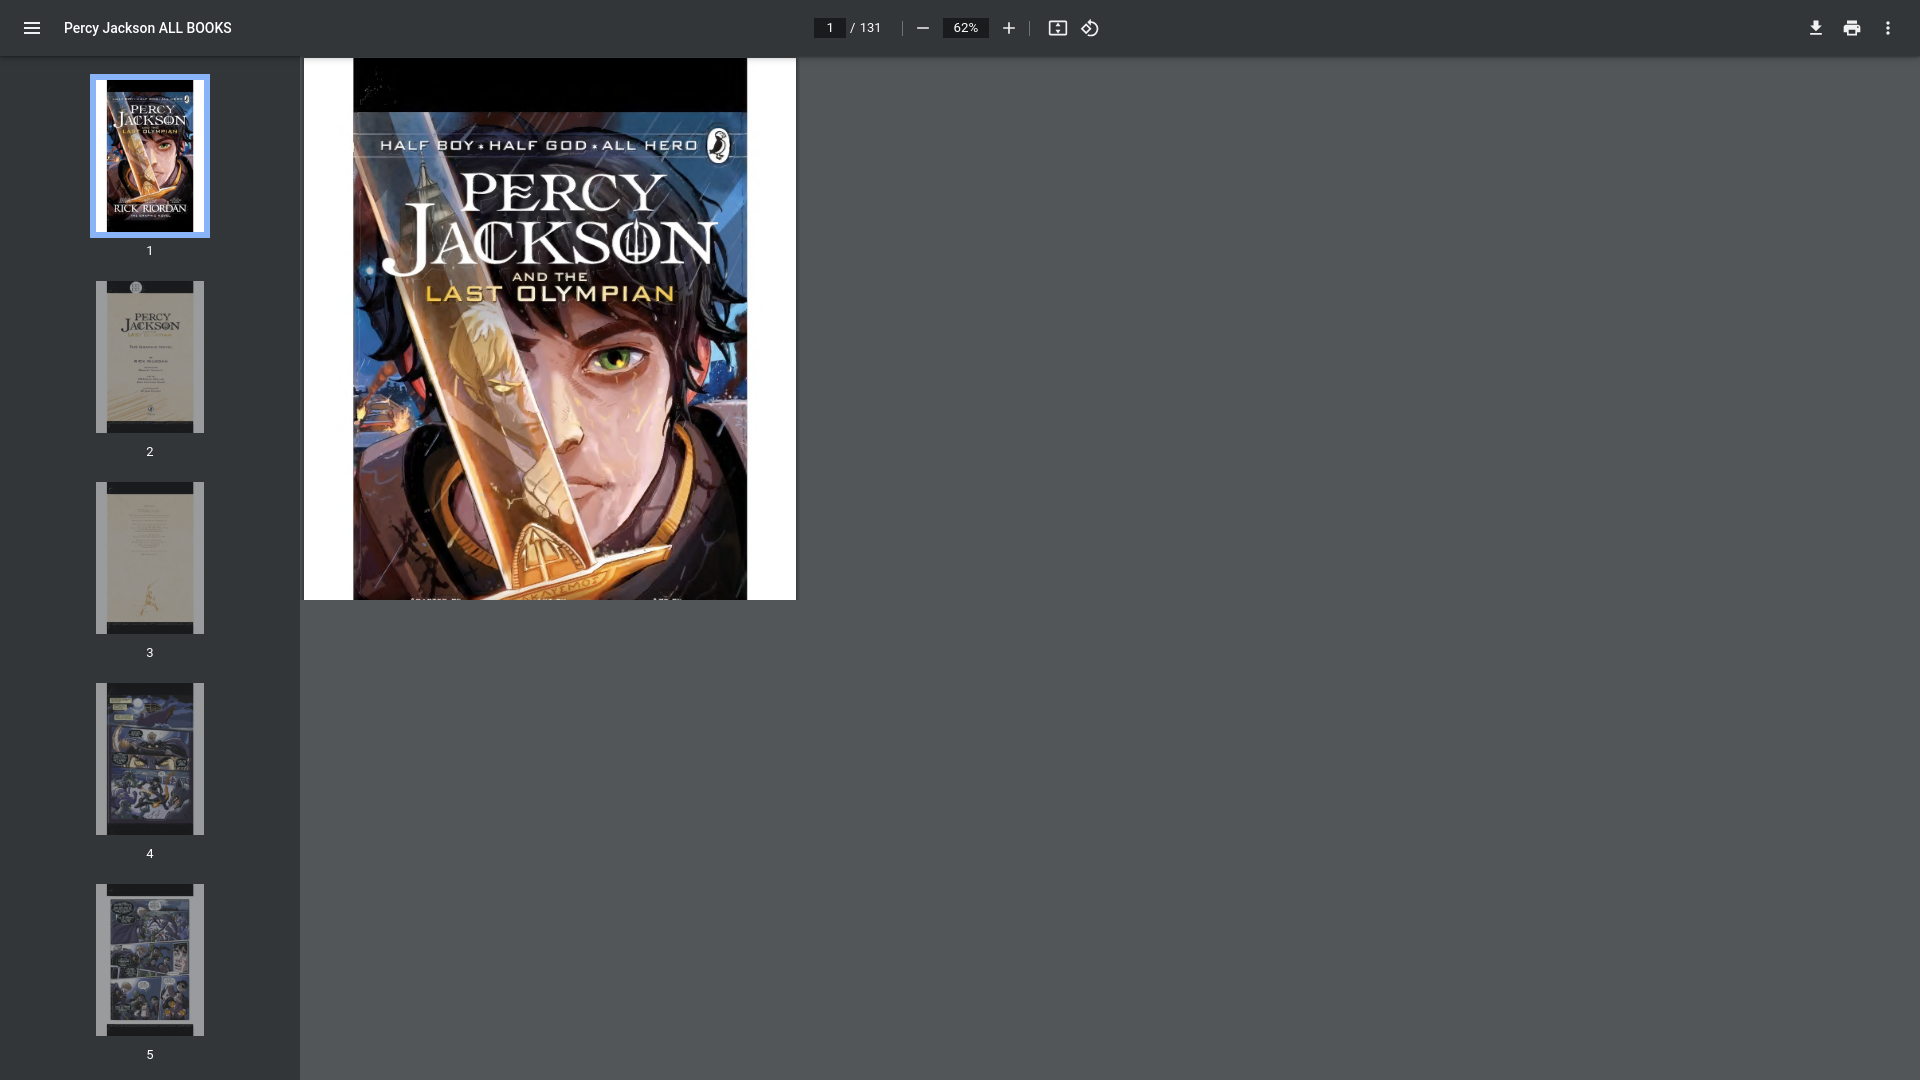
Task: Click the fit to page icon
Action: point(1058,28)
